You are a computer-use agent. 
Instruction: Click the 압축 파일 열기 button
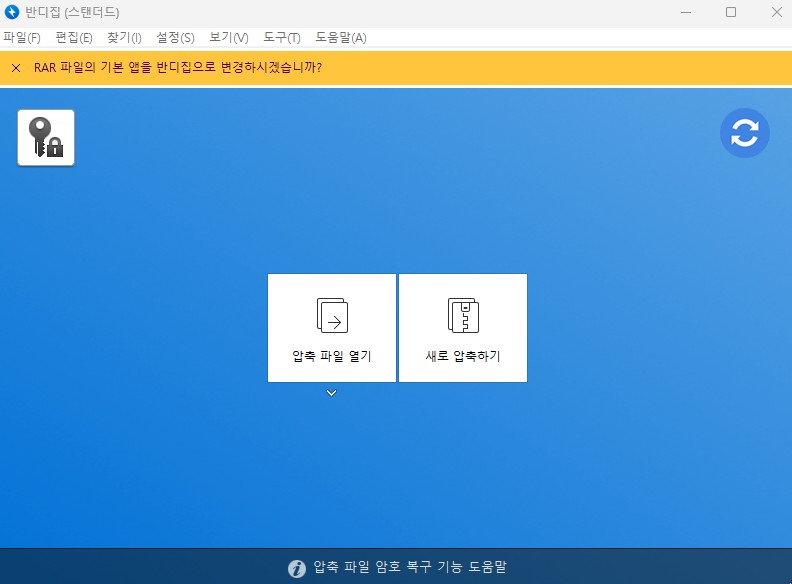point(332,328)
